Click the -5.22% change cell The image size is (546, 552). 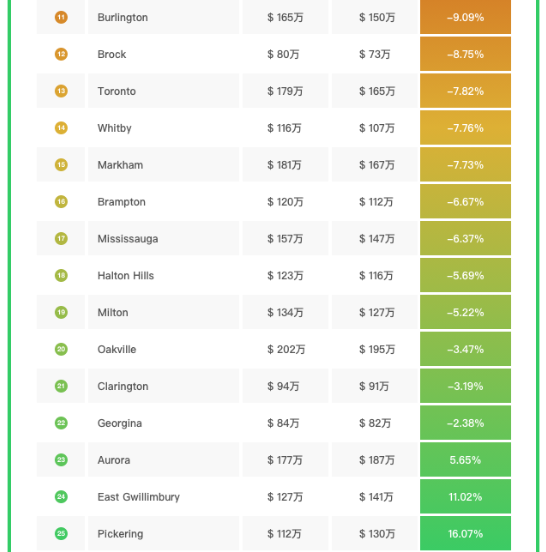coord(465,312)
